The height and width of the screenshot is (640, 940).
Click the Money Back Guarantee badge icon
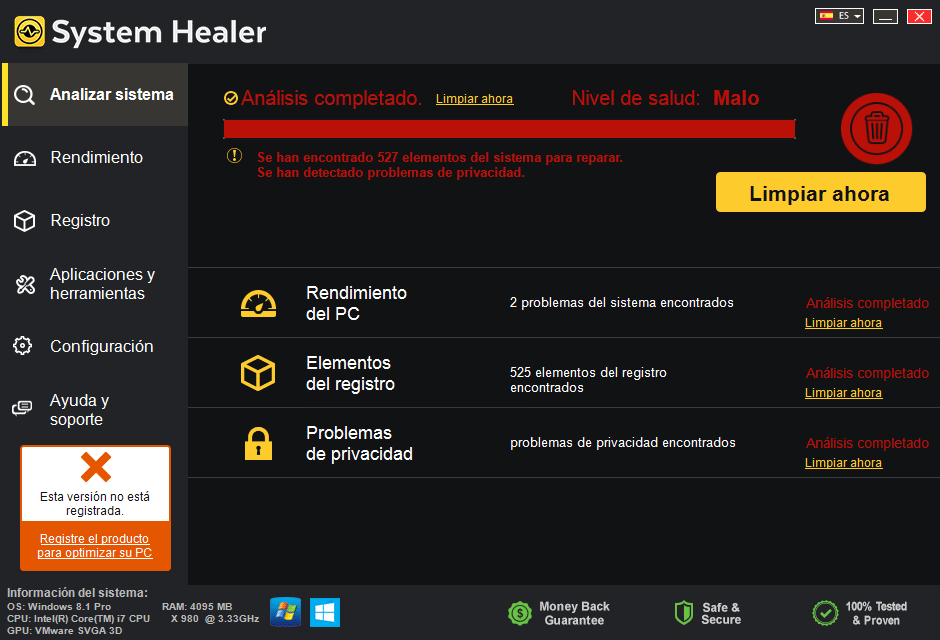coord(520,613)
